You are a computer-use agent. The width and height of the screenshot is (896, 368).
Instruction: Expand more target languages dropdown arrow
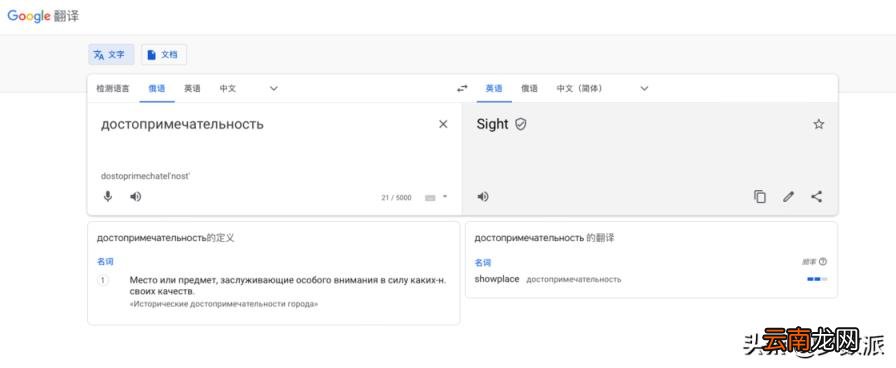(644, 89)
